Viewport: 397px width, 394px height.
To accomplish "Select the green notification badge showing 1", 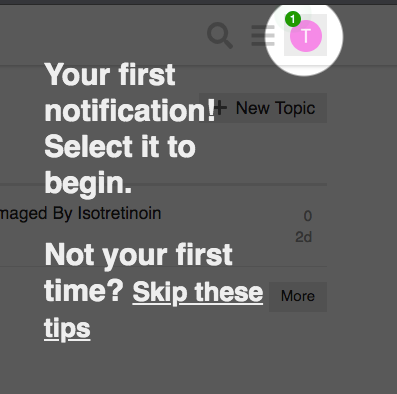I will pos(293,19).
